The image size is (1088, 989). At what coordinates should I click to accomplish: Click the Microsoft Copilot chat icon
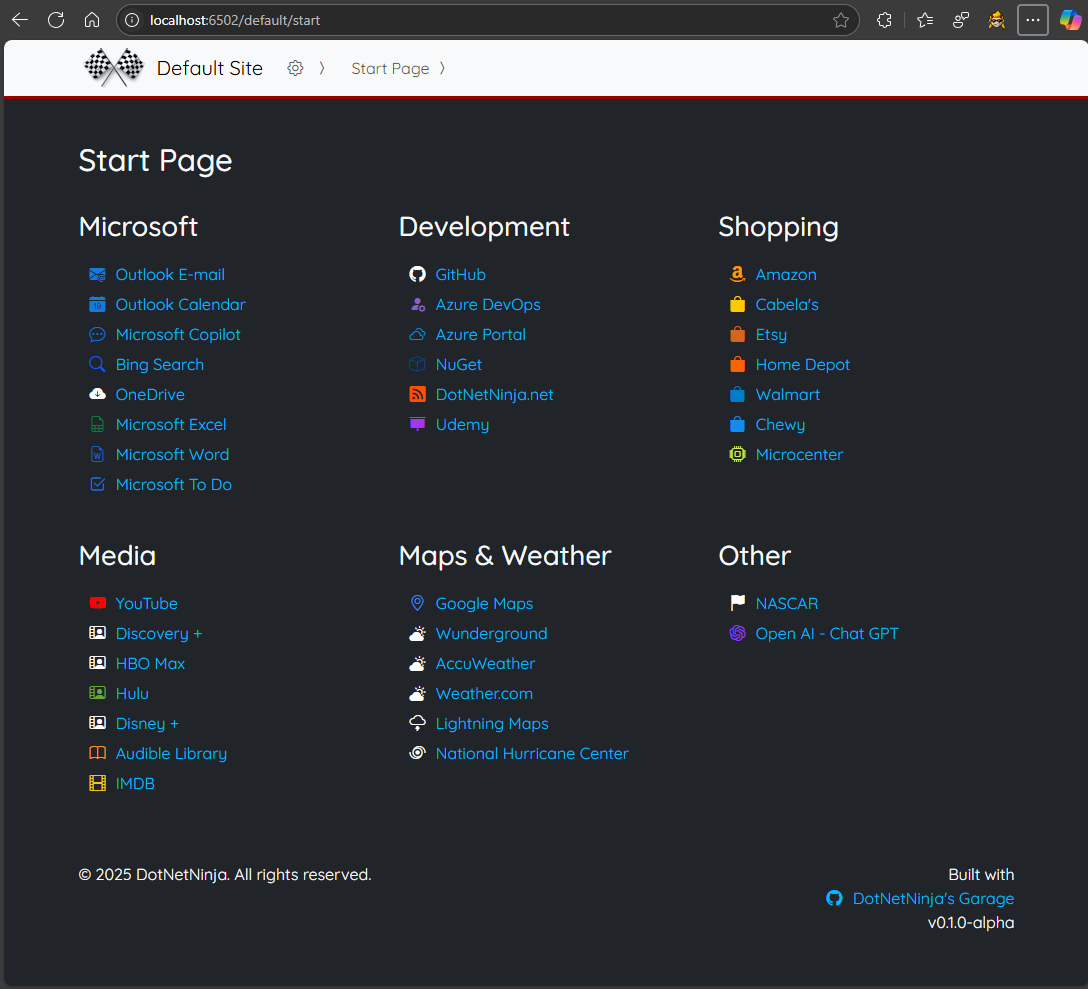pyautogui.click(x=98, y=335)
